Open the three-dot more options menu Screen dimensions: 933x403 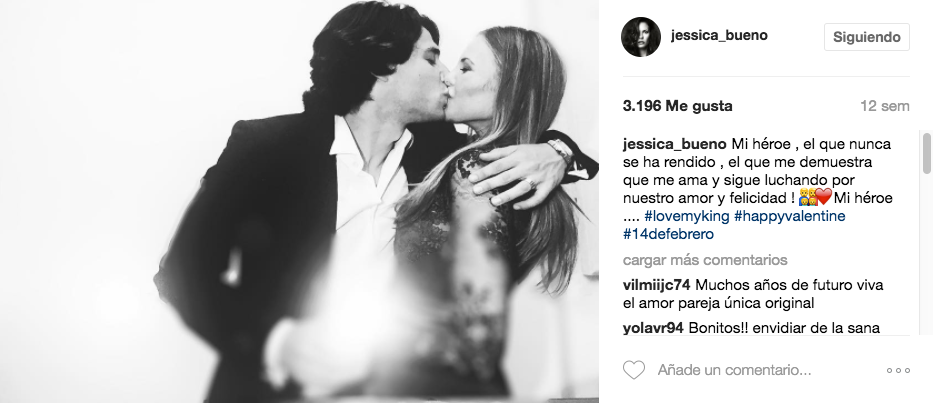[898, 371]
